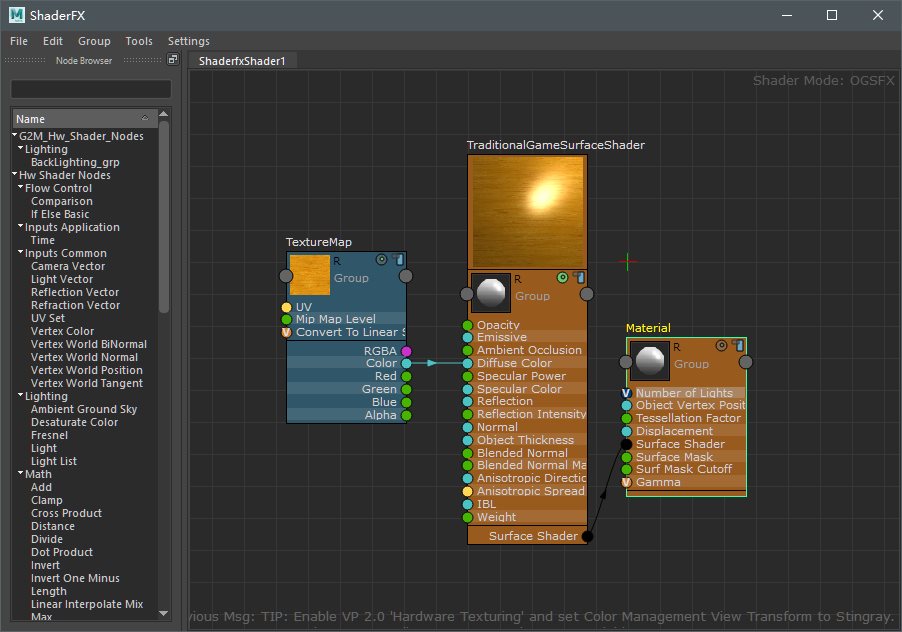Click the sphere preview icon on TraditionalGameSurfaceShader node
This screenshot has width=902, height=632.
point(490,293)
